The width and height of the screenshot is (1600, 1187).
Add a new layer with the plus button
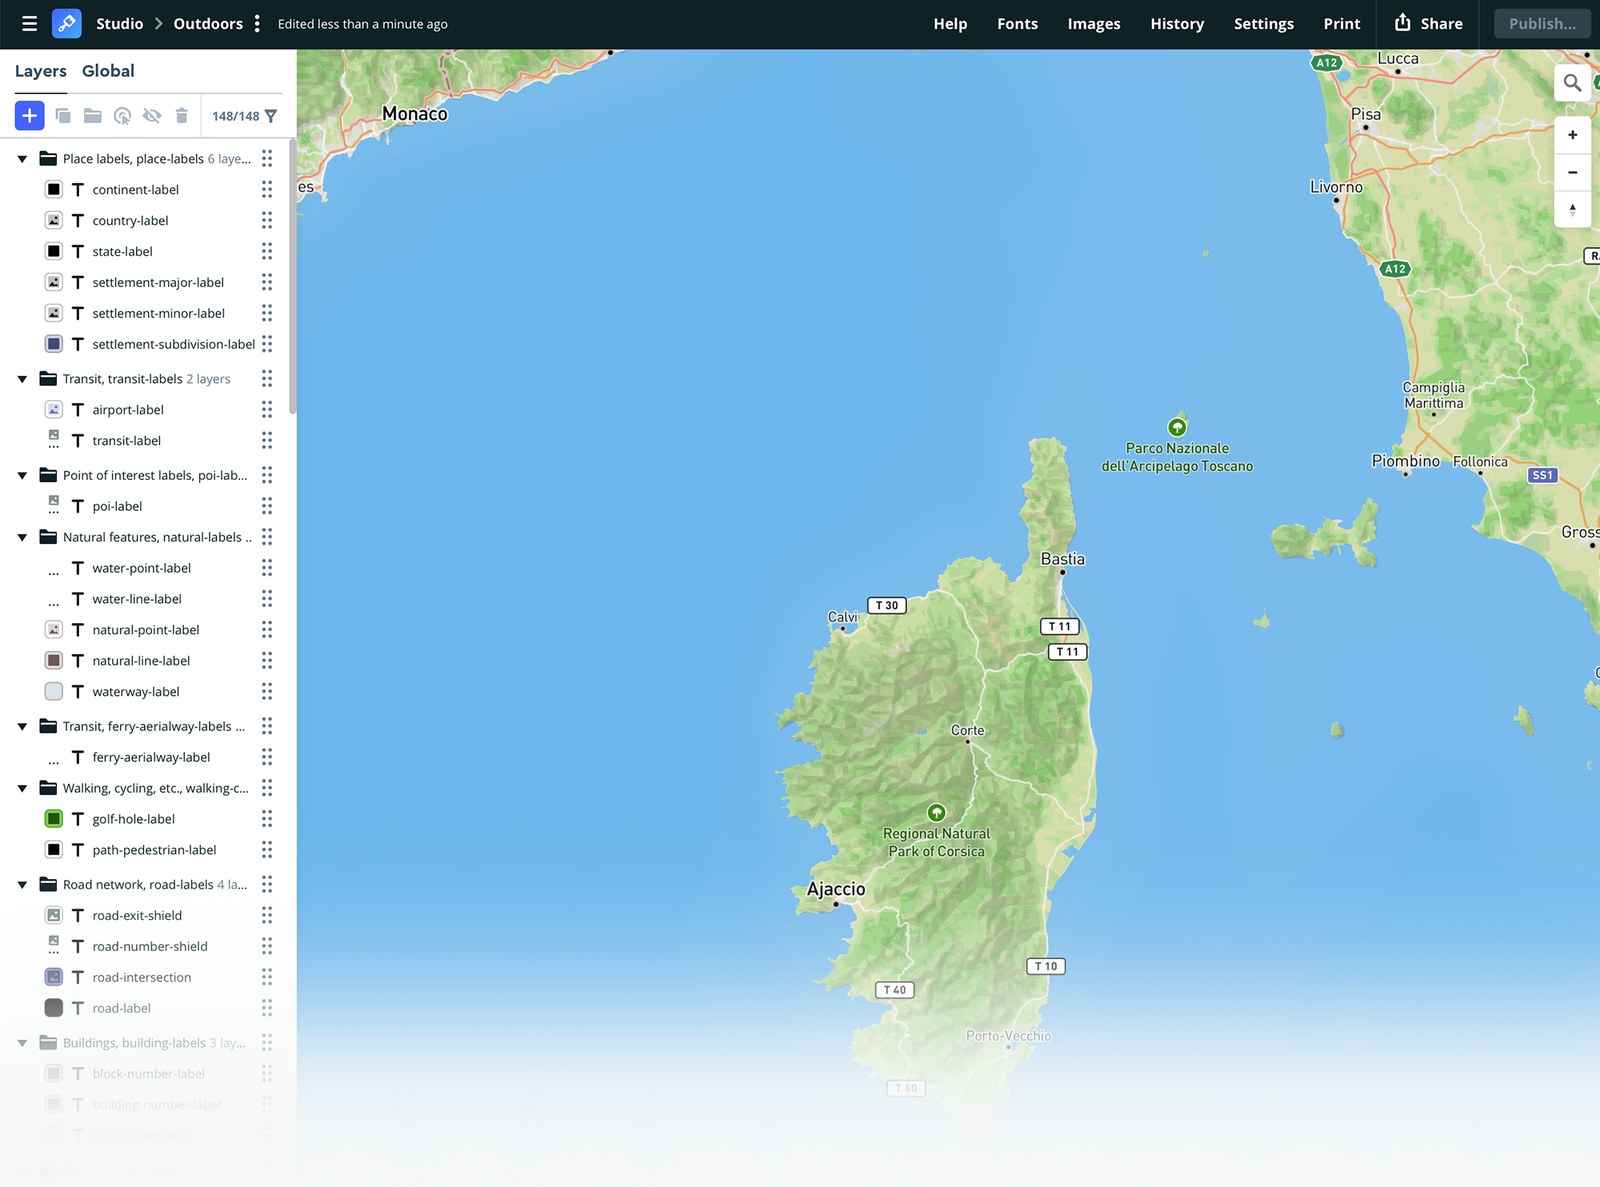[30, 116]
